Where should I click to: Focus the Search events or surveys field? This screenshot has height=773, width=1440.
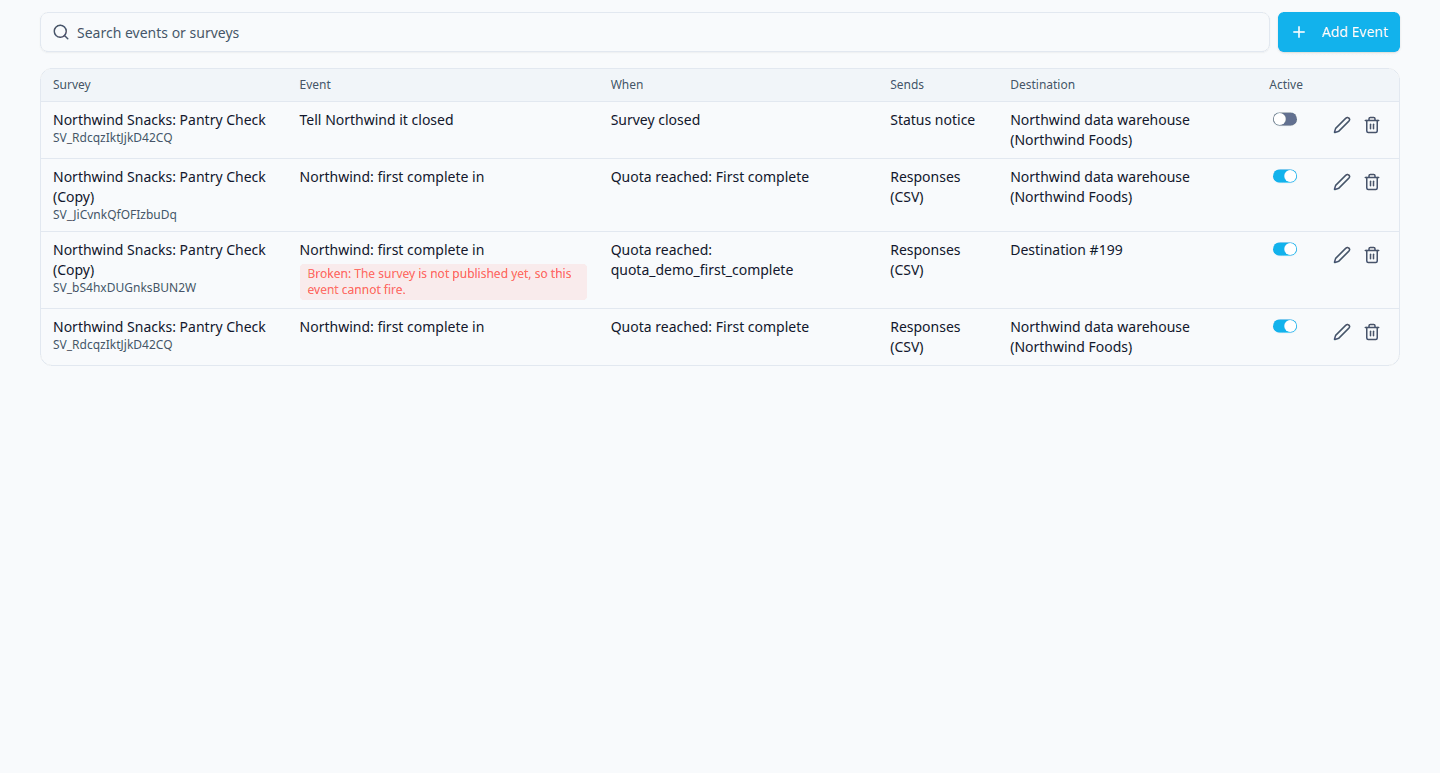[655, 32]
